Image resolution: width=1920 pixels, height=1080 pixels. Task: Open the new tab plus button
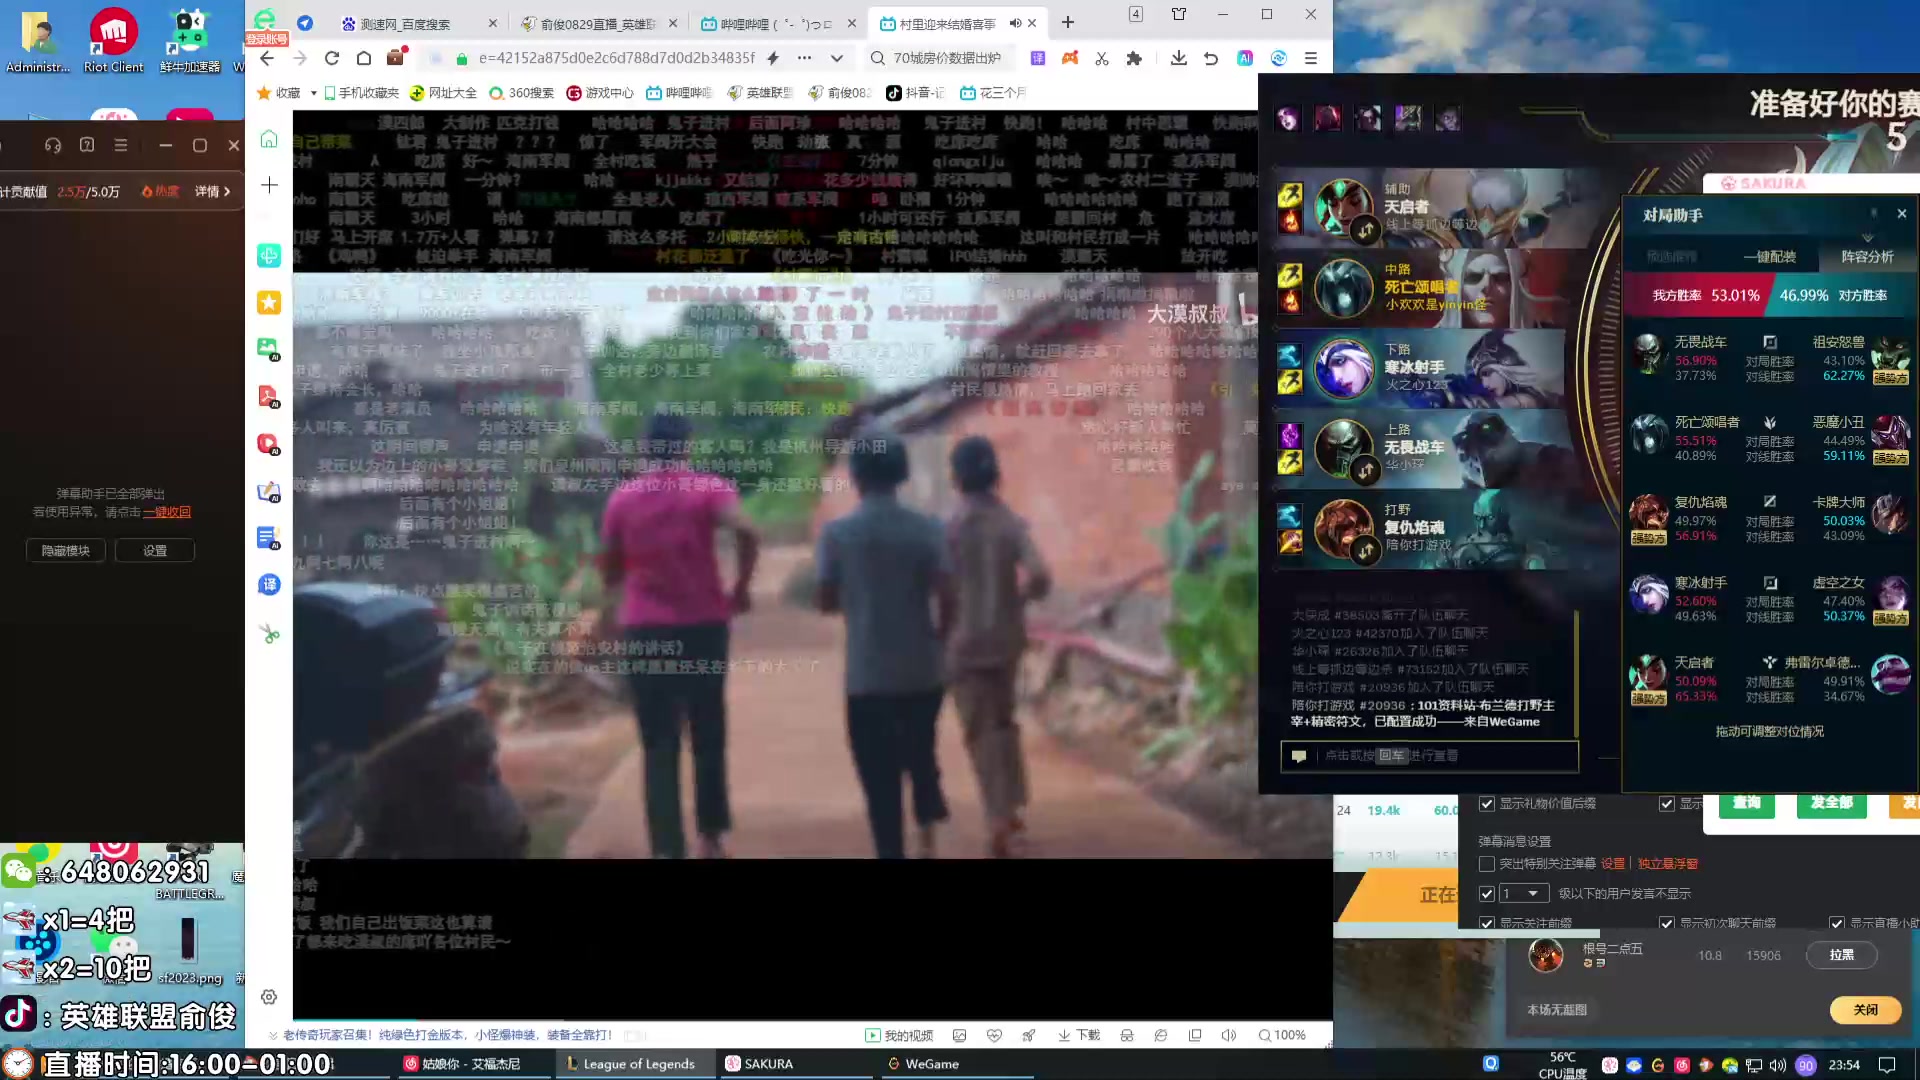[x=1068, y=22]
